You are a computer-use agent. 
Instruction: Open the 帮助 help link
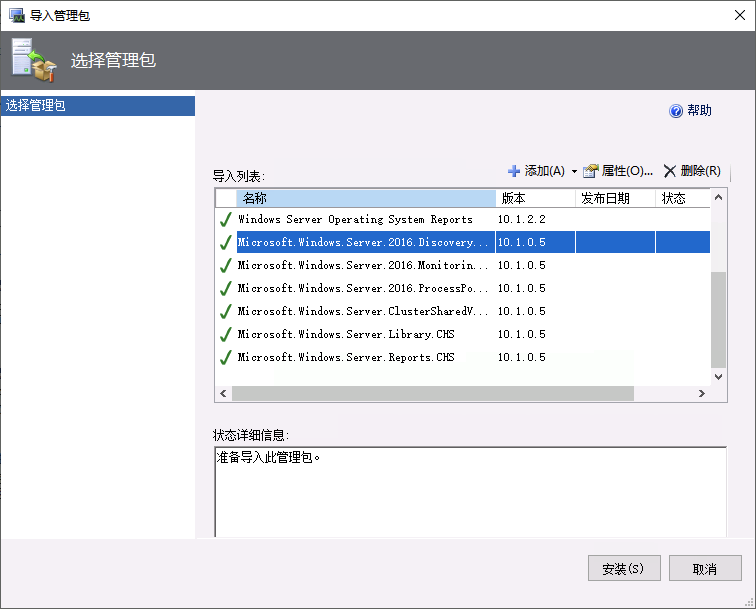click(x=699, y=110)
